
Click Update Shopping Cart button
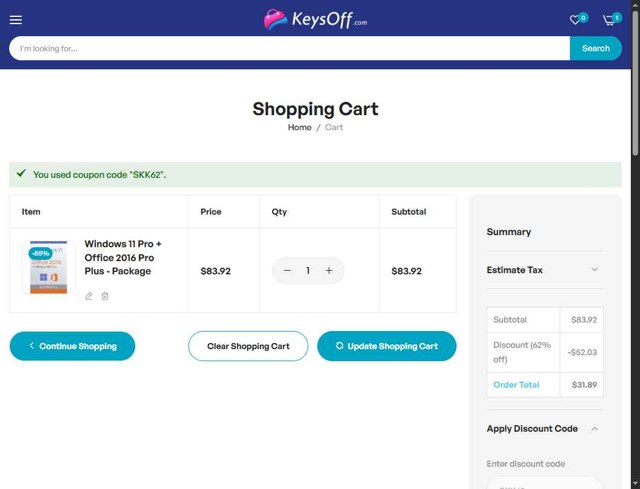pyautogui.click(x=387, y=346)
